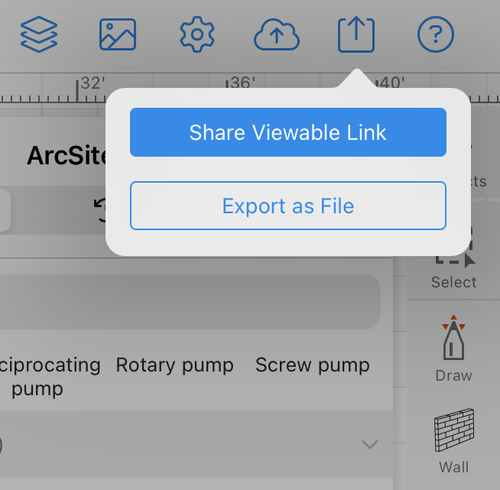Click the image/photo insert icon
Screen dimensions: 500x490
118,34
